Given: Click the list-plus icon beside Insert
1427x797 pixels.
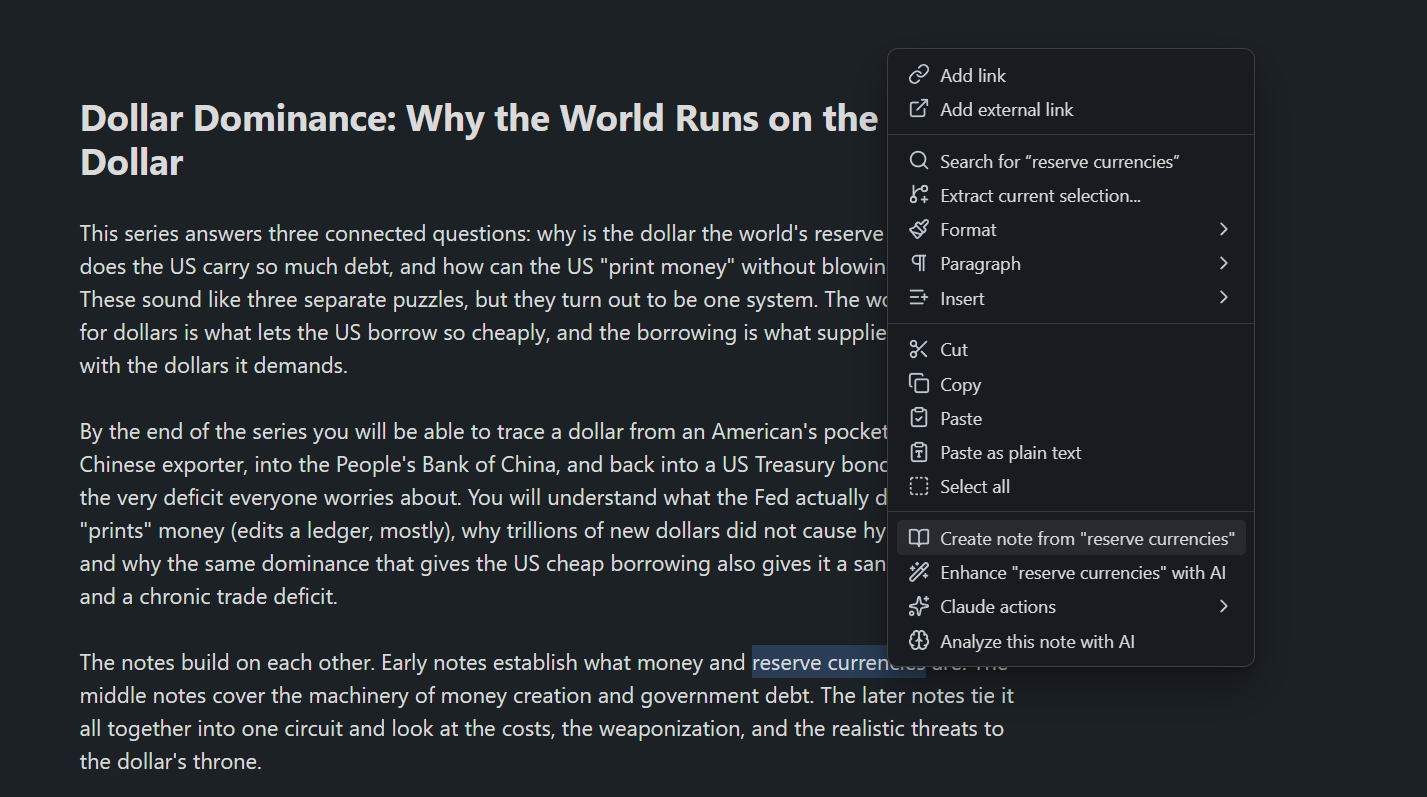Looking at the screenshot, I should point(918,298).
